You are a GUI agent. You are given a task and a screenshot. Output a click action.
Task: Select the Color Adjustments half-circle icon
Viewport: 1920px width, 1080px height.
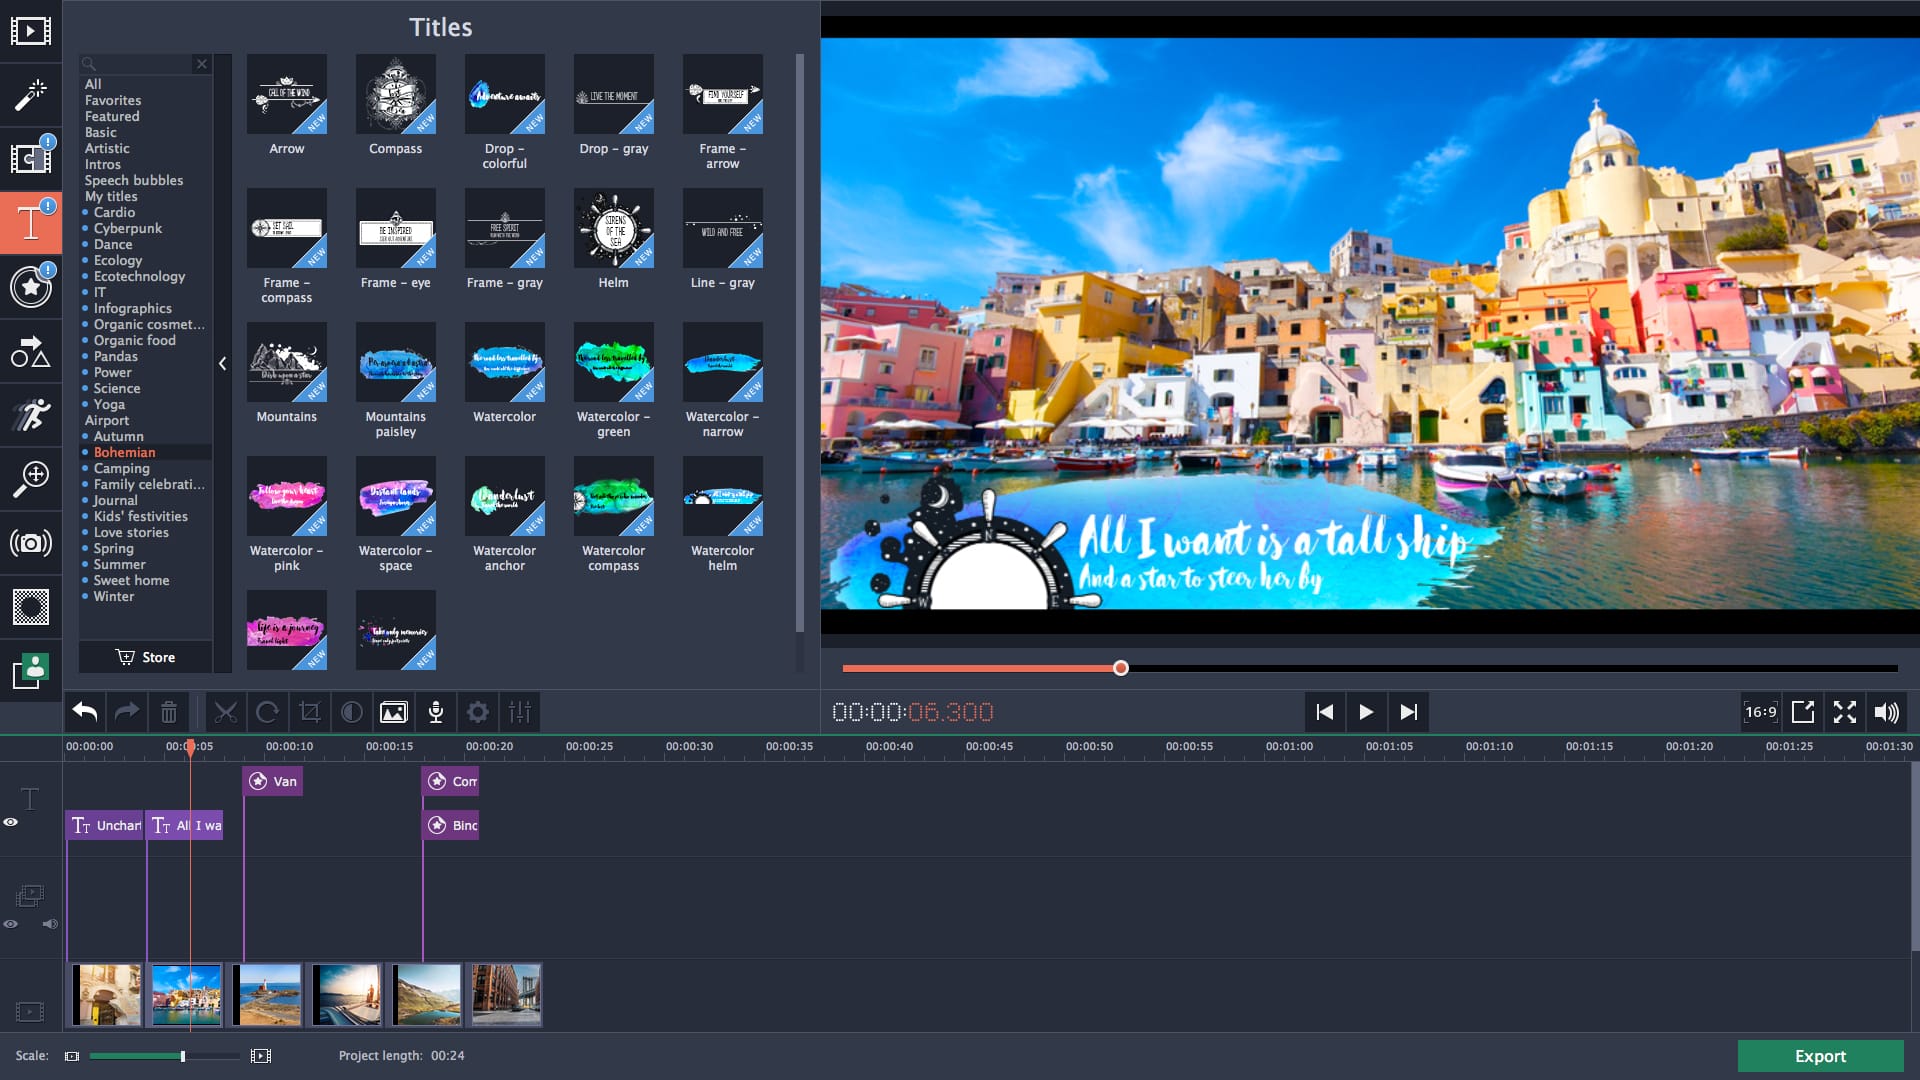tap(351, 712)
